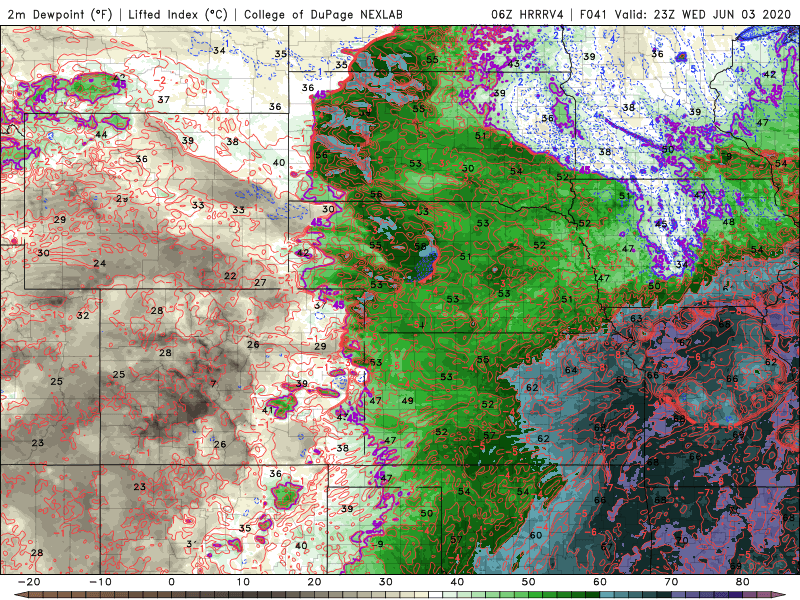Click the 'F041' forecast hour text
Screen dimensions: 800x600
point(593,14)
